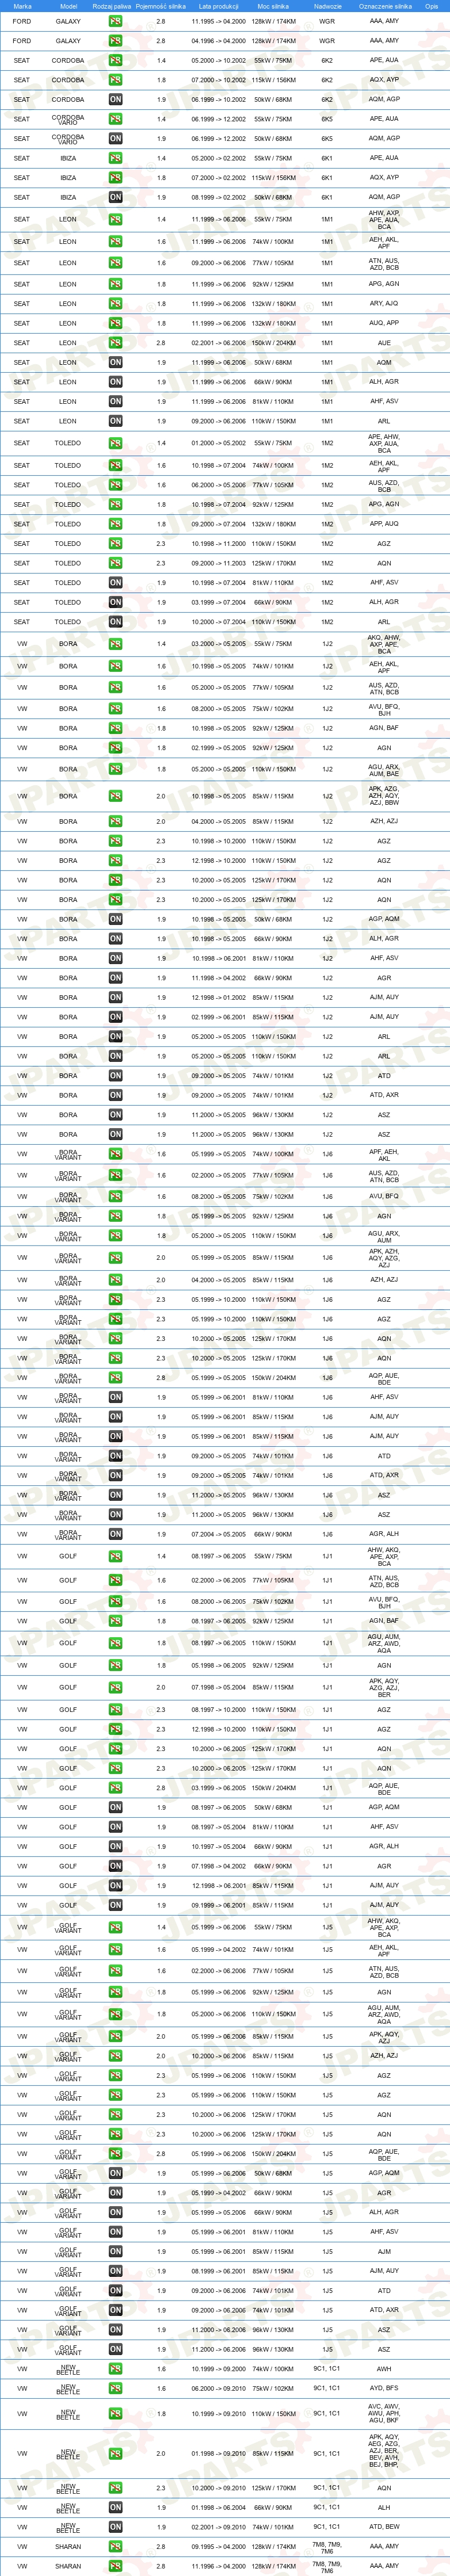Click petrol icon for Cordoba Vario 1.4

tap(116, 119)
